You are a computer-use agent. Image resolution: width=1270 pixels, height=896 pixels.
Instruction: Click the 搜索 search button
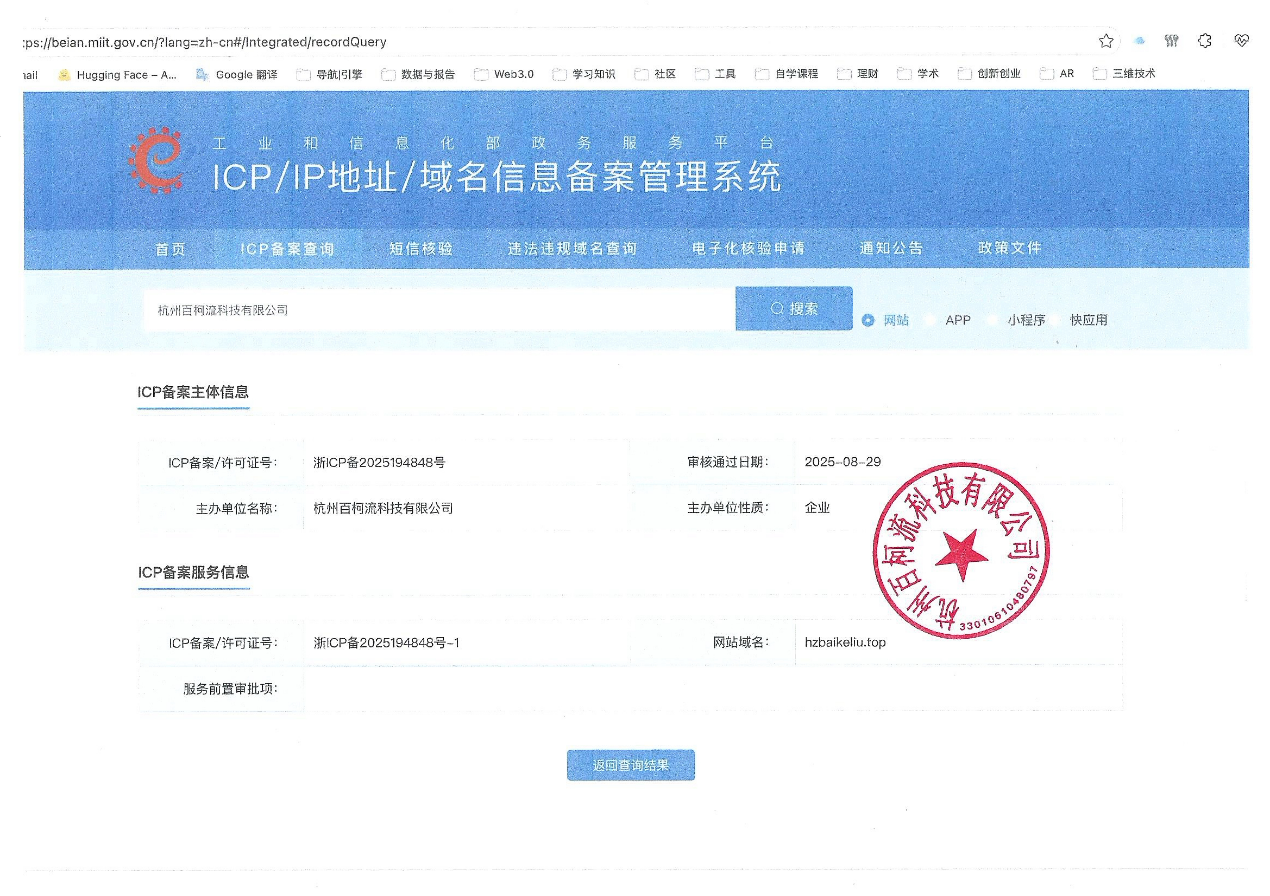(x=794, y=309)
